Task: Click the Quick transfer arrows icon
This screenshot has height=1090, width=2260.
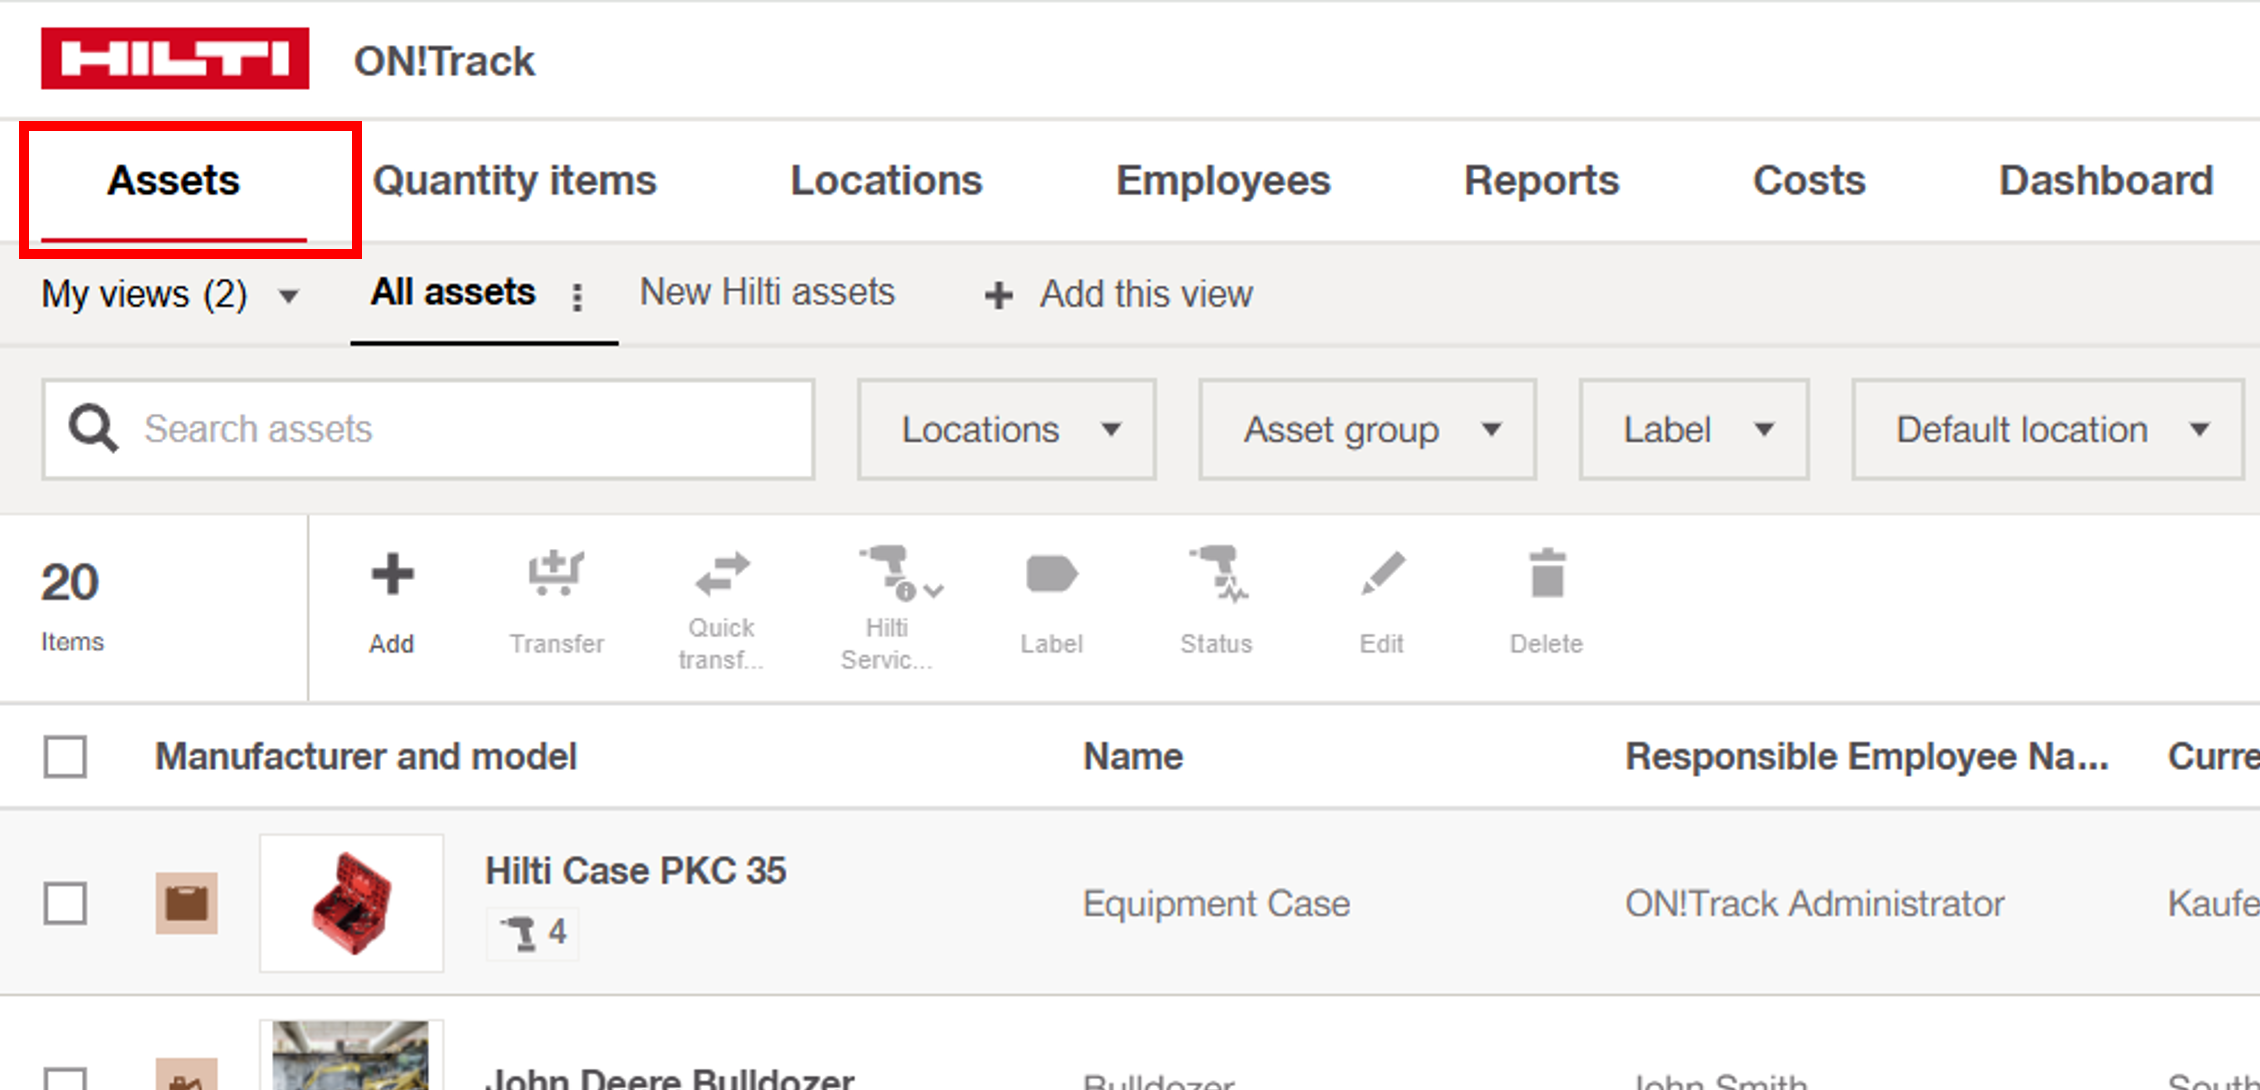Action: [721, 574]
